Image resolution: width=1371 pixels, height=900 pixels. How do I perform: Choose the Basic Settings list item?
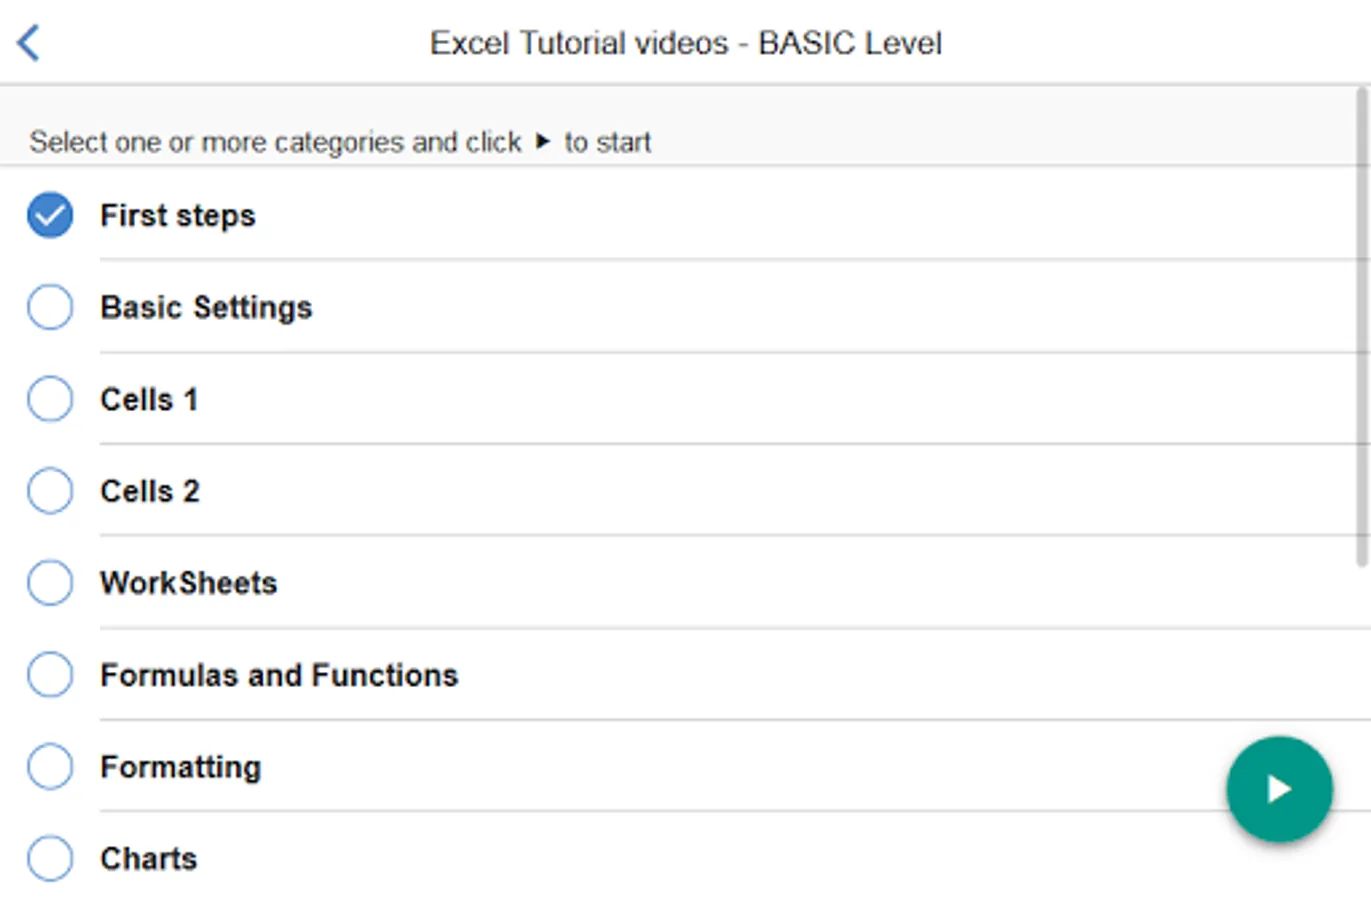pyautogui.click(x=206, y=307)
